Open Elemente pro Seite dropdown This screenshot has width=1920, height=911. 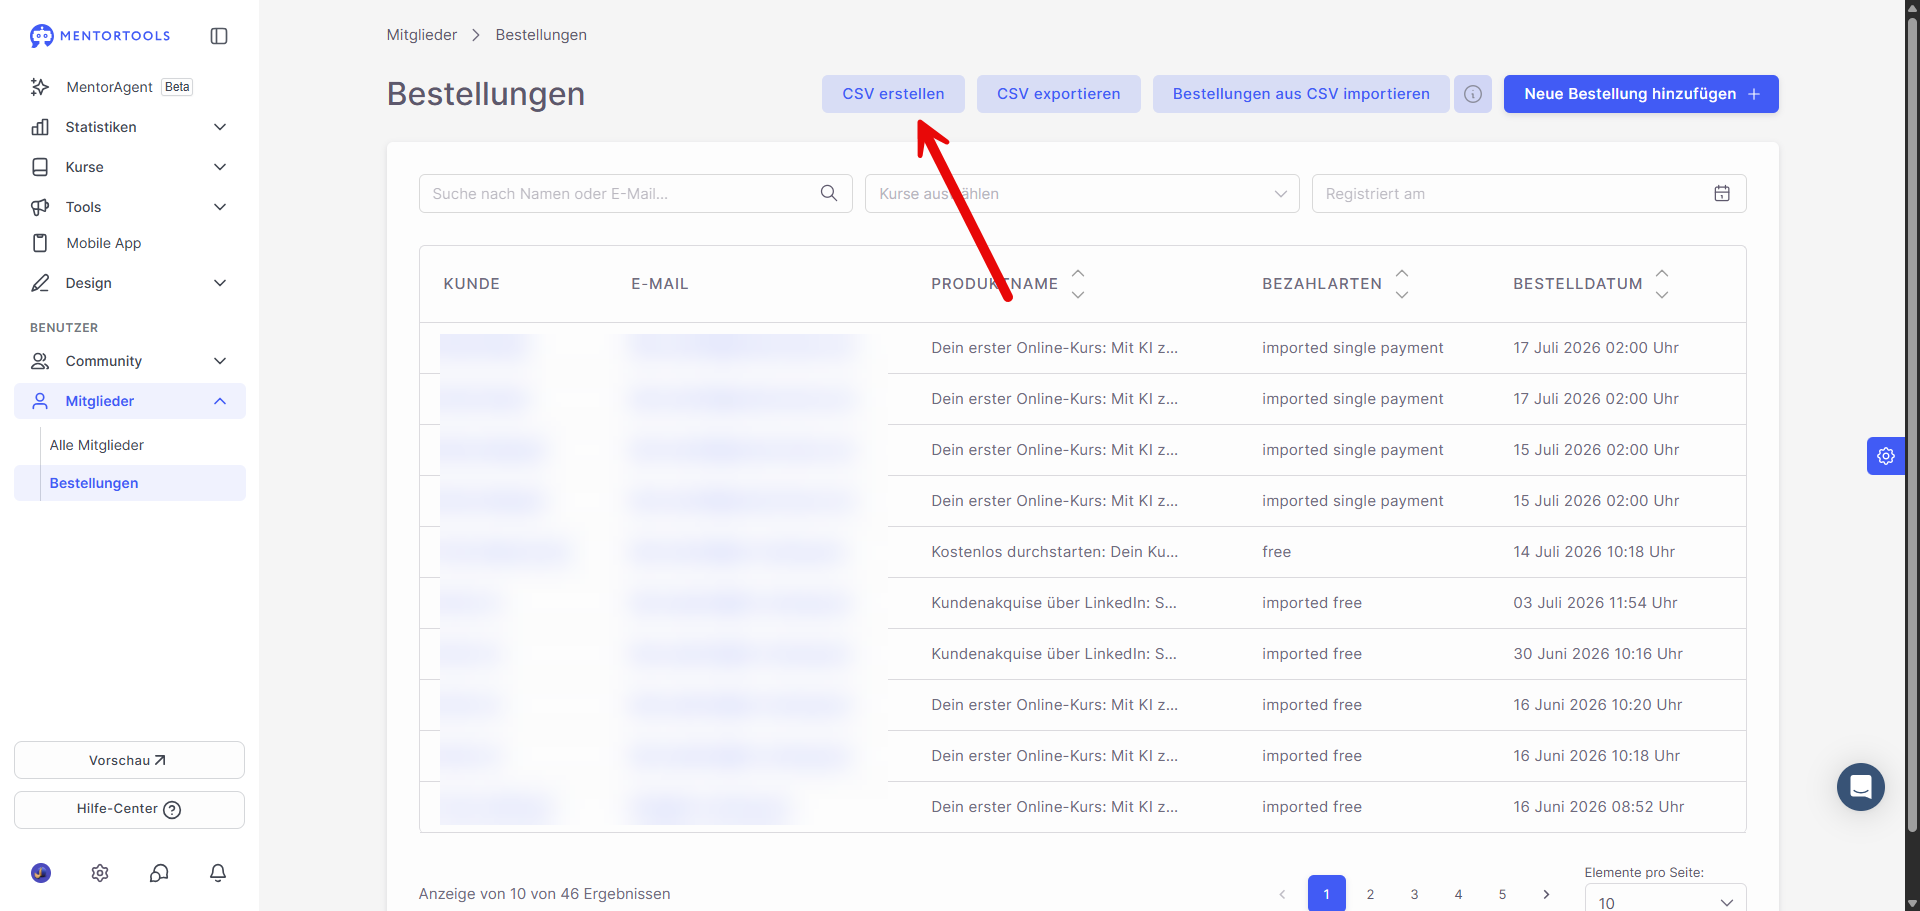pos(1666,898)
